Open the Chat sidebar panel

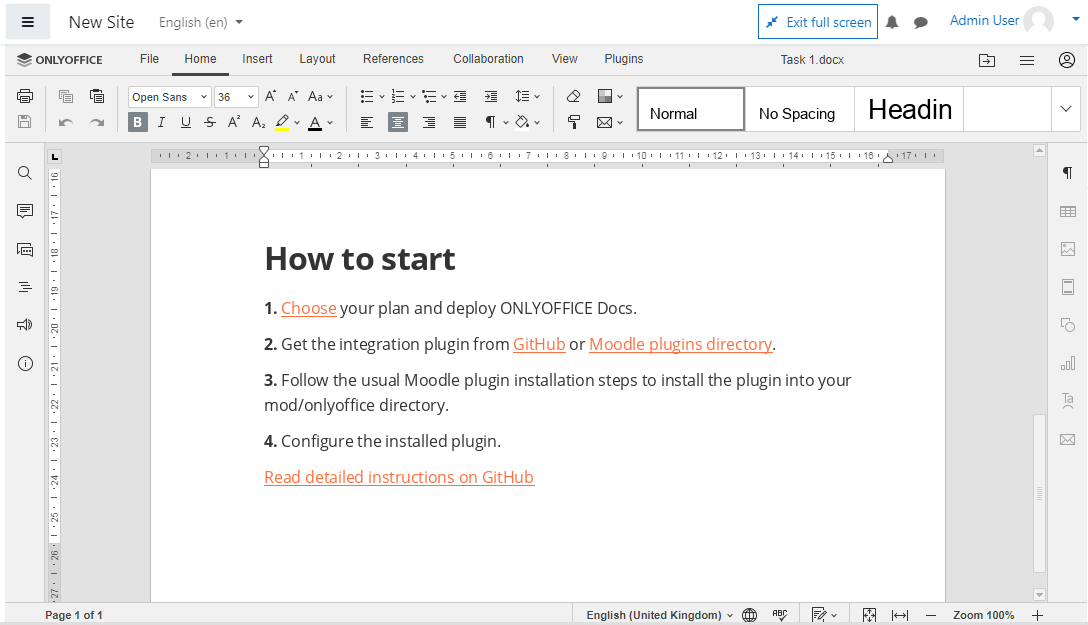pos(25,250)
